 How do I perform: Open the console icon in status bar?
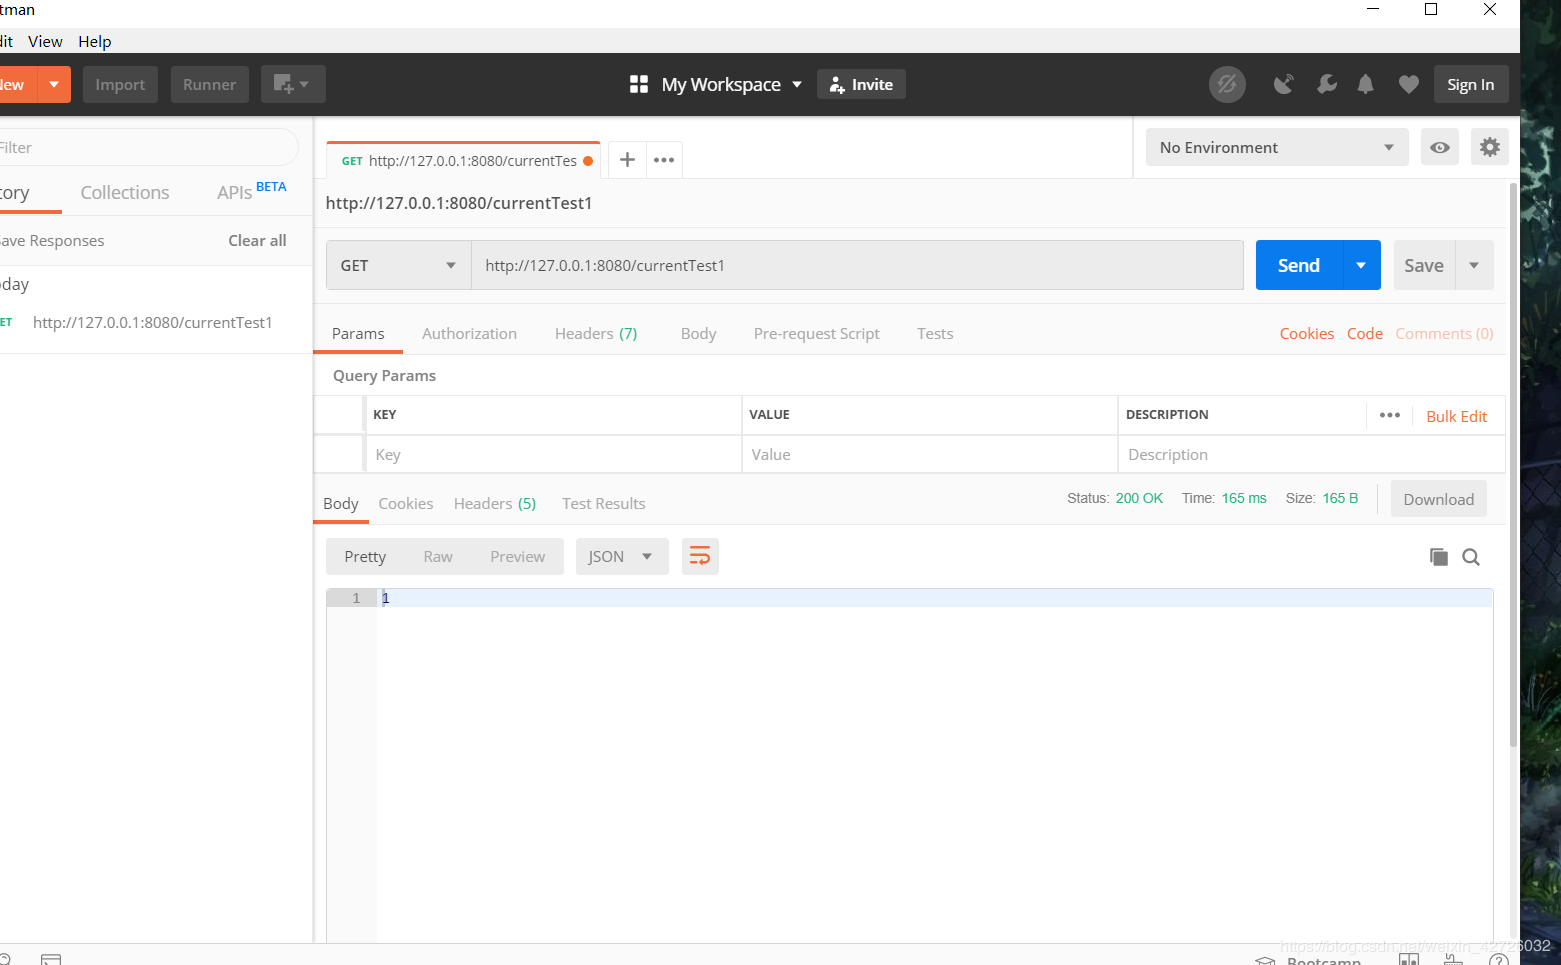click(51, 959)
